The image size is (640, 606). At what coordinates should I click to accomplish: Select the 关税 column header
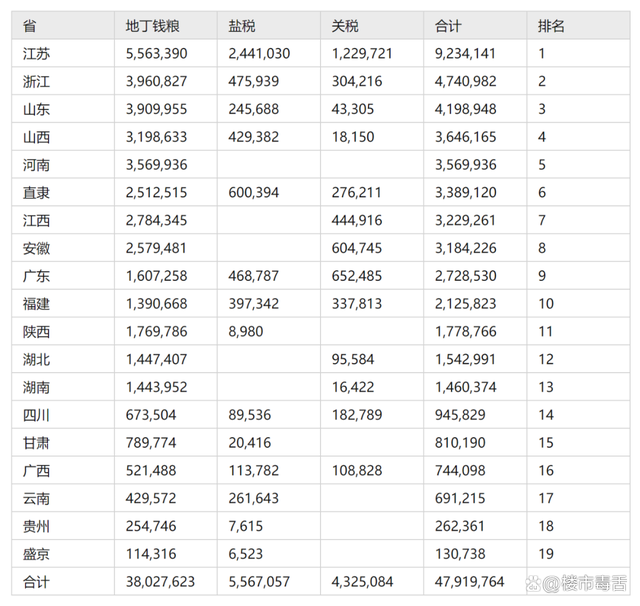coord(345,26)
